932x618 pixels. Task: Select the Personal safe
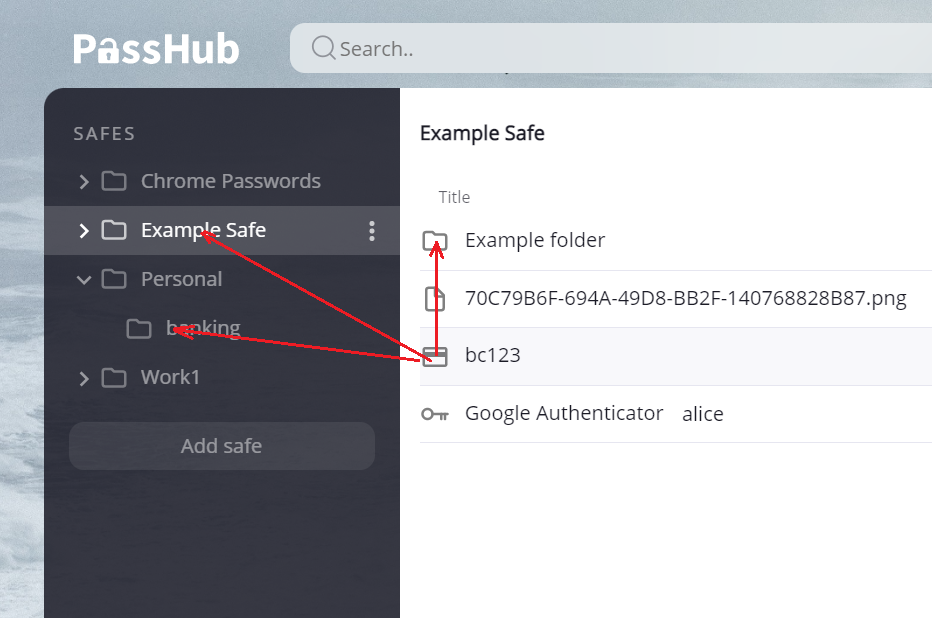[181, 279]
